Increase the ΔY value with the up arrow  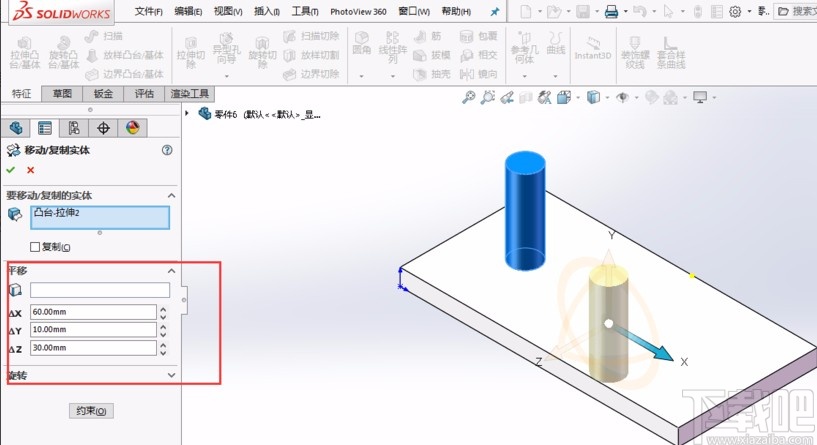(164, 326)
